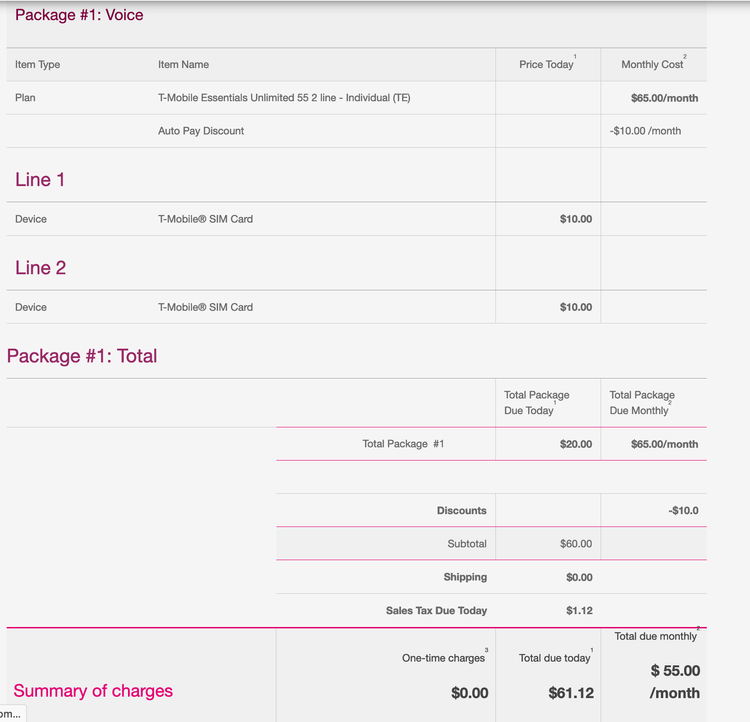Viewport: 750px width, 722px height.
Task: Click the 'Shipping' row label
Action: click(x=465, y=577)
